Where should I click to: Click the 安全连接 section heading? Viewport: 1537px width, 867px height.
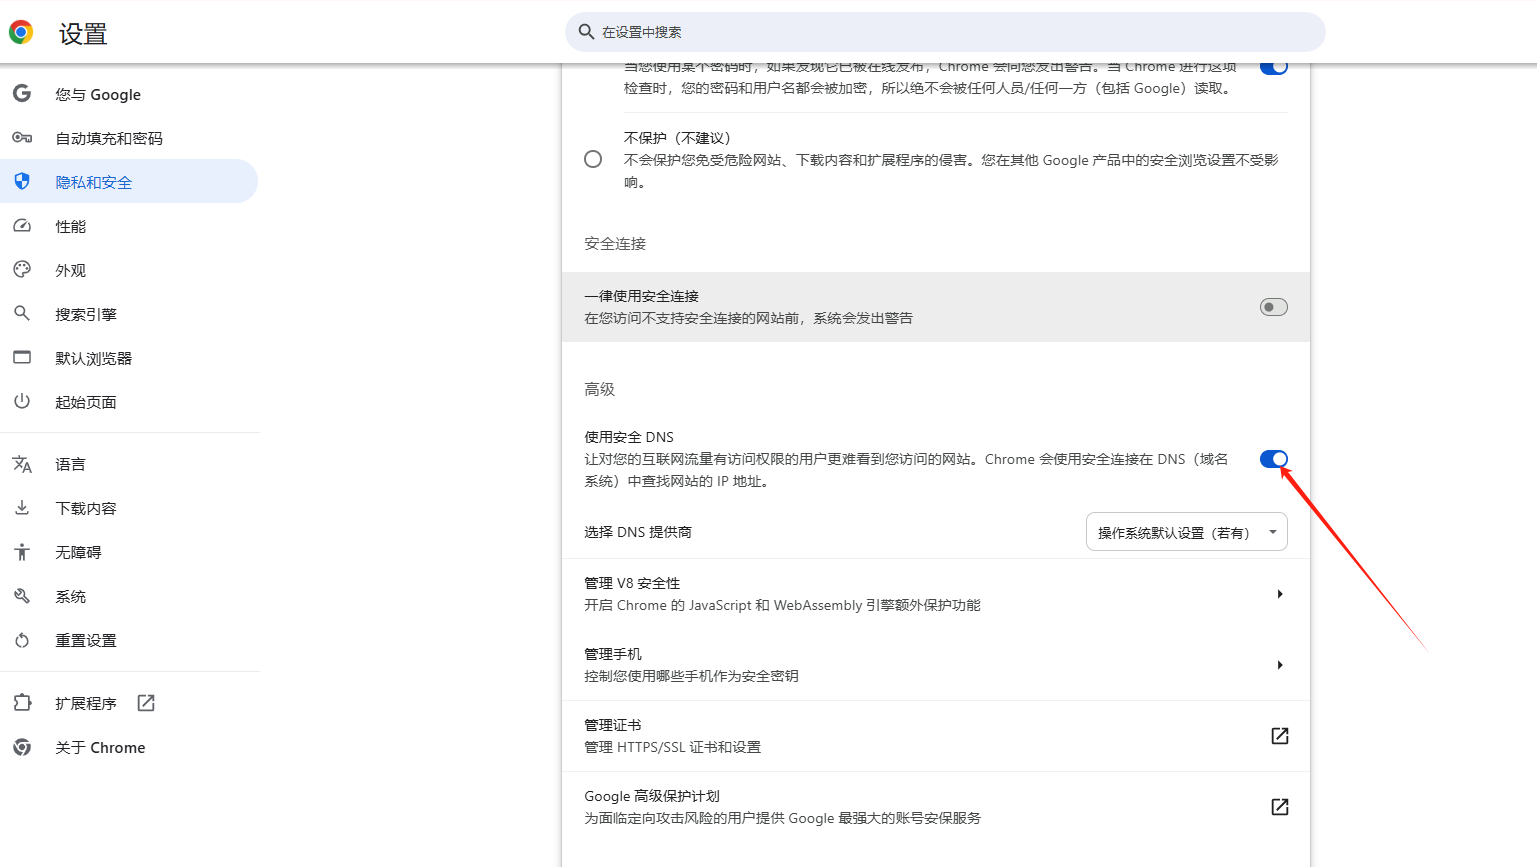(615, 244)
